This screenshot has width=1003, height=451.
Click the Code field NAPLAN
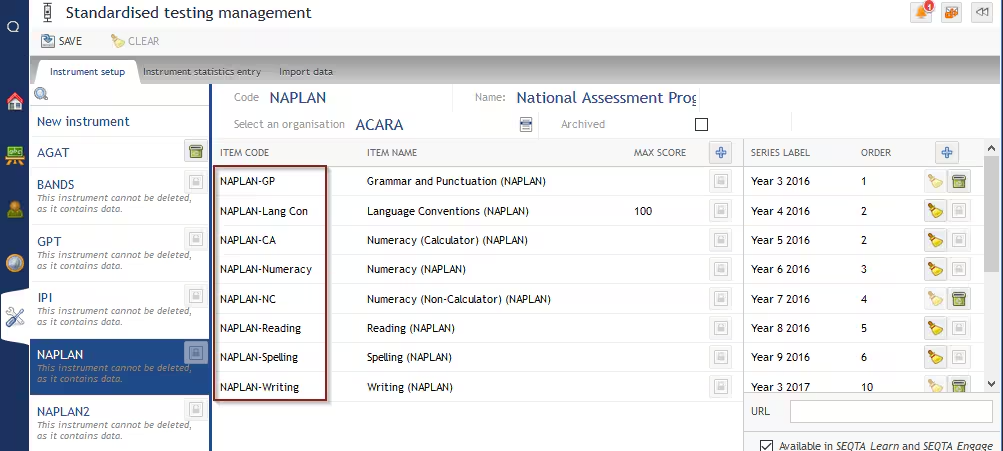point(297,98)
